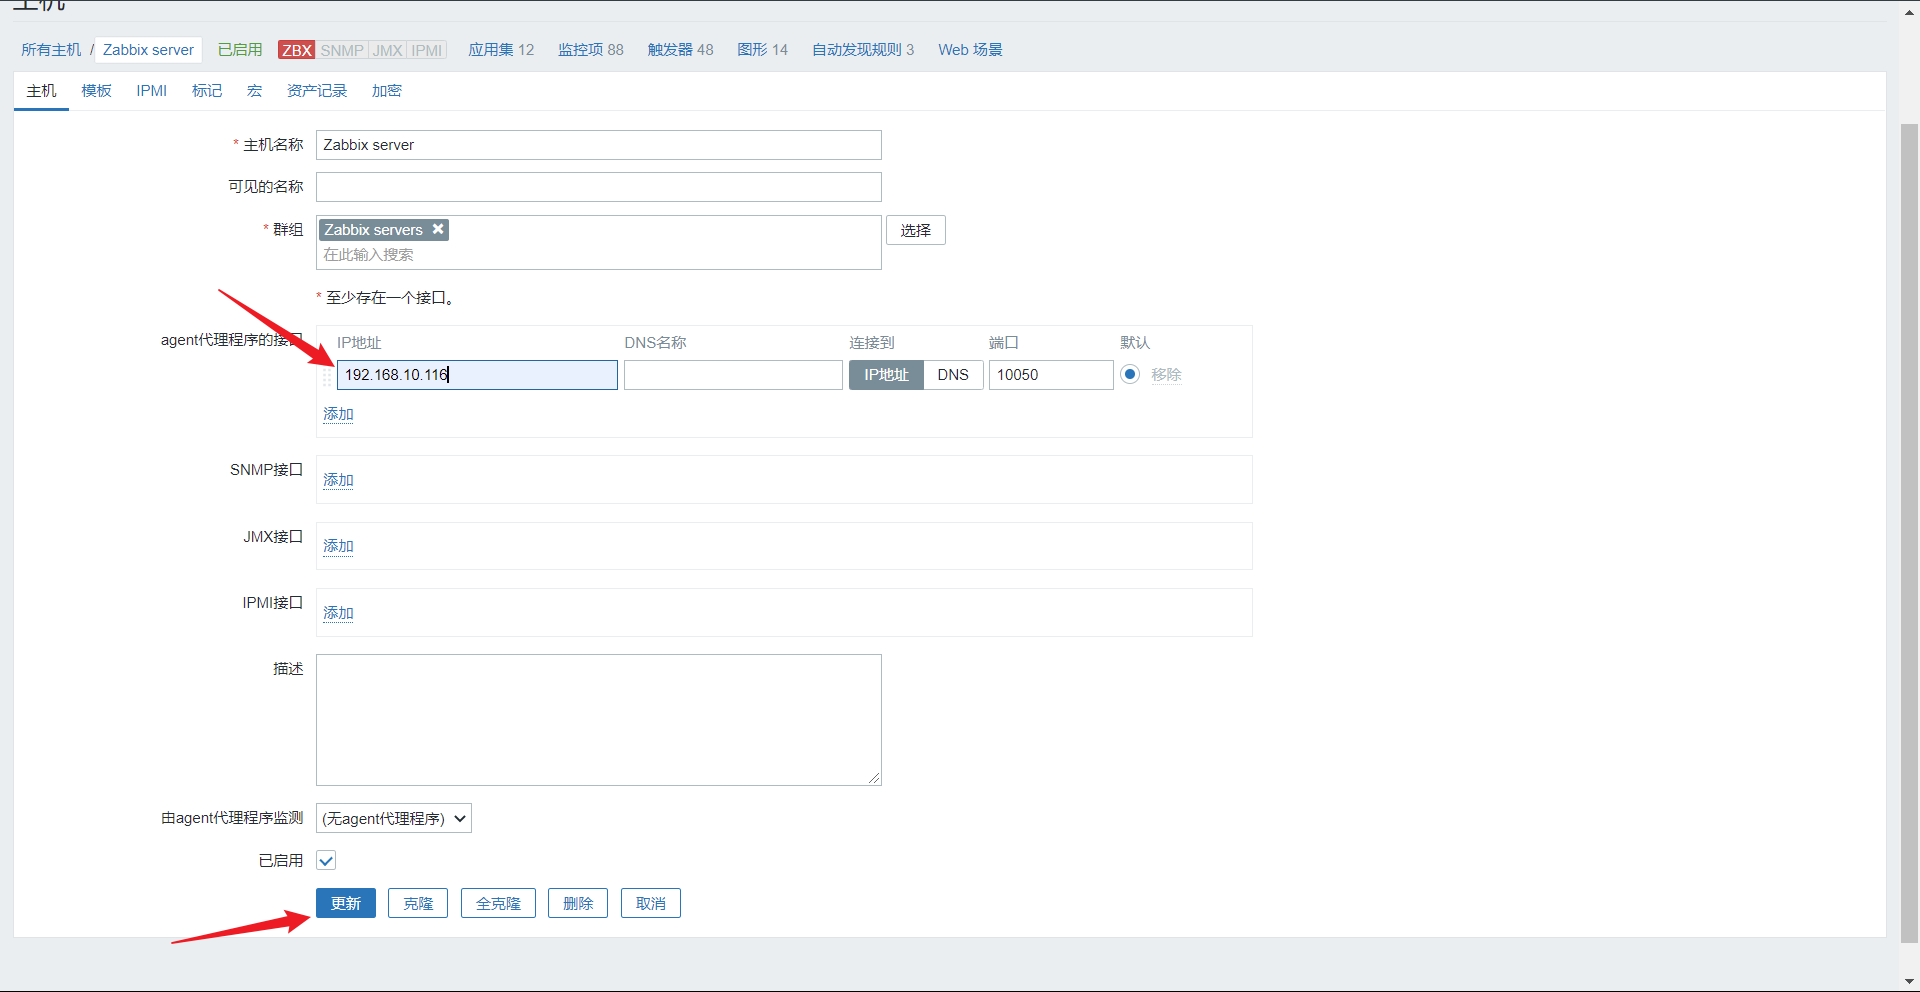Screen dimensions: 1920x992
Task: Click the drag handle of the agent interface
Action: (327, 376)
